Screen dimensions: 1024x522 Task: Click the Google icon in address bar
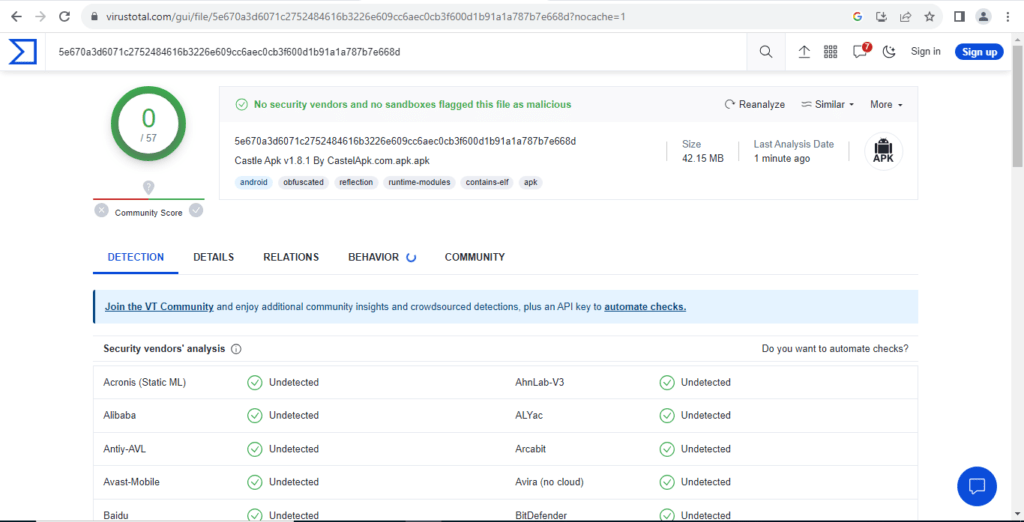coord(857,17)
